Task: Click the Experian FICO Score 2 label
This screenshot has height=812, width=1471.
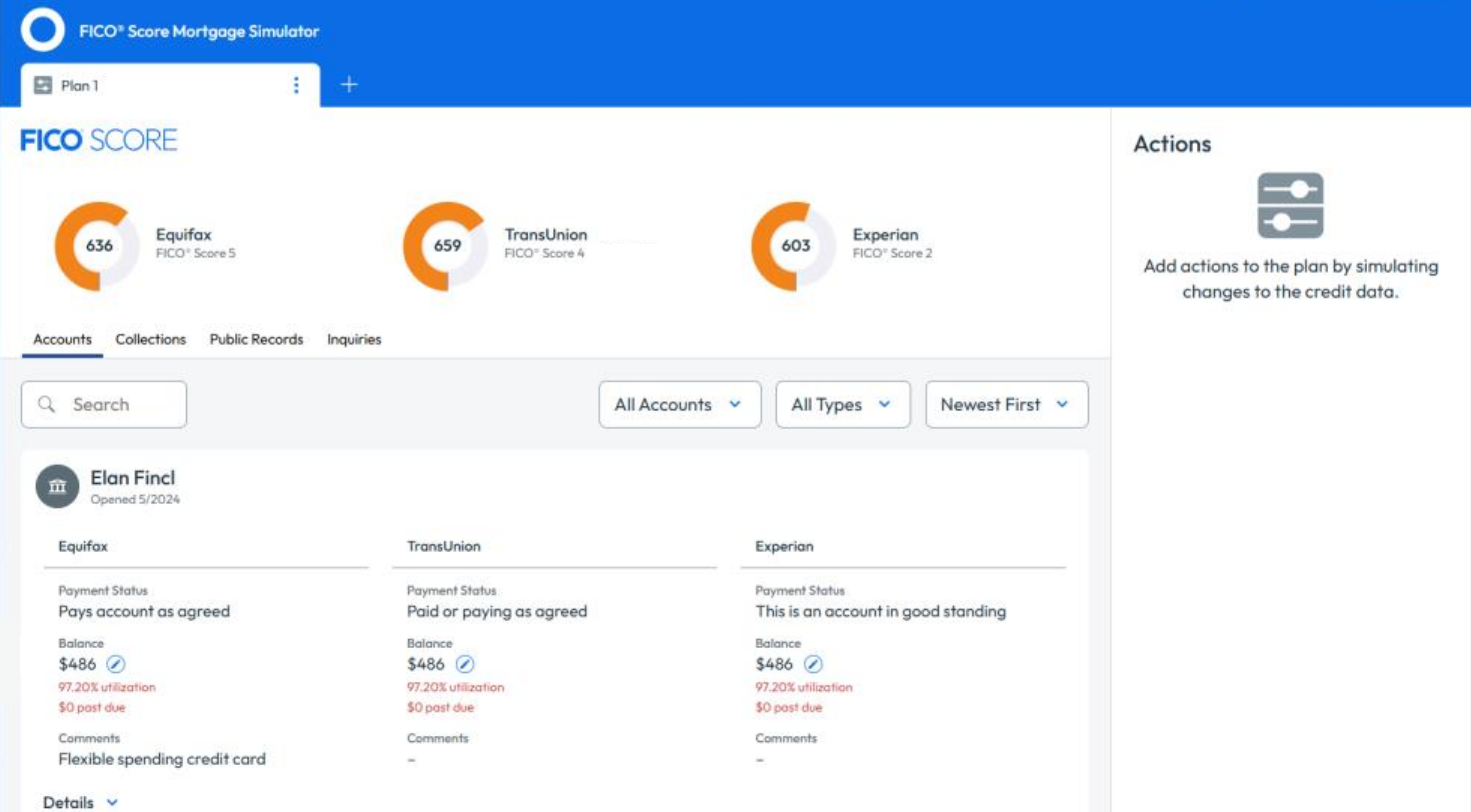Action: pyautogui.click(x=893, y=254)
